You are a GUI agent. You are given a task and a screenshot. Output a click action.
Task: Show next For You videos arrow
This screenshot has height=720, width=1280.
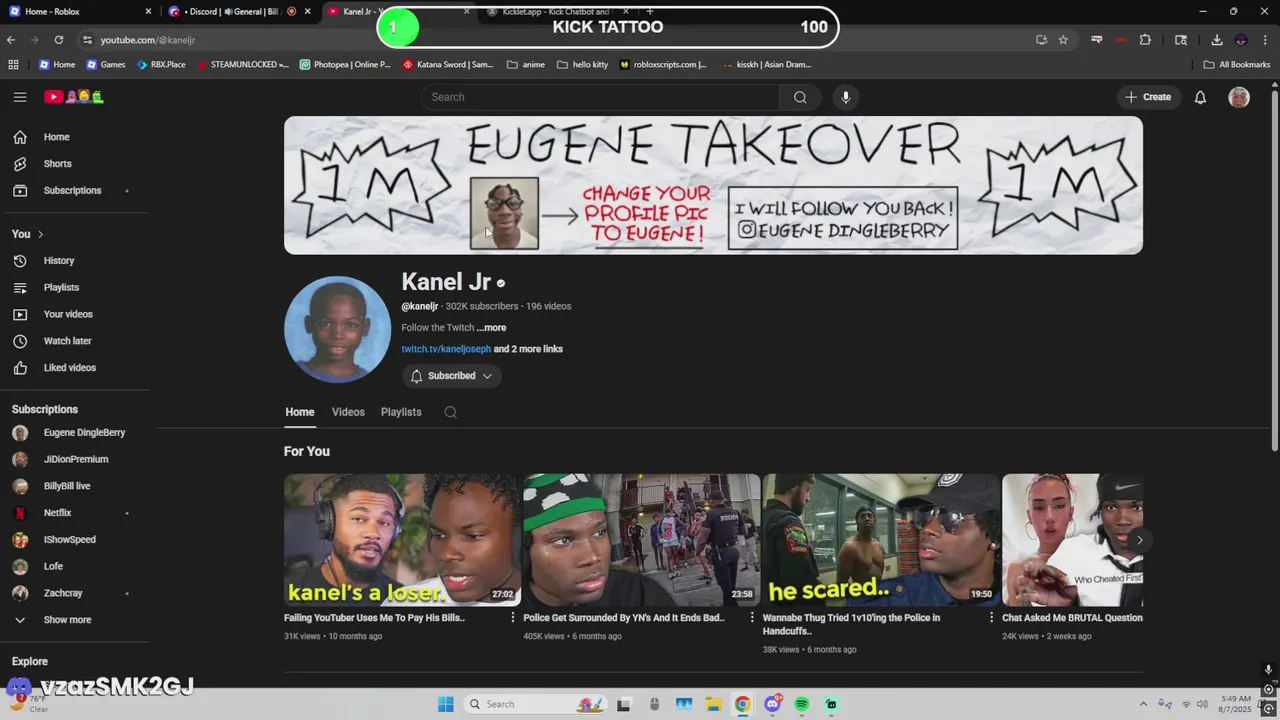tap(1139, 540)
